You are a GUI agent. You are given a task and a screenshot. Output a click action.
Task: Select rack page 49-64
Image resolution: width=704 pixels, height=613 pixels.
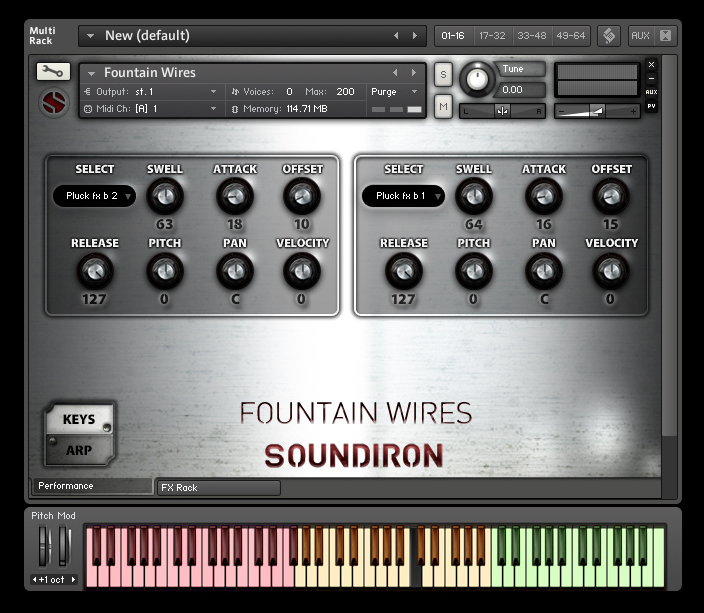[571, 35]
